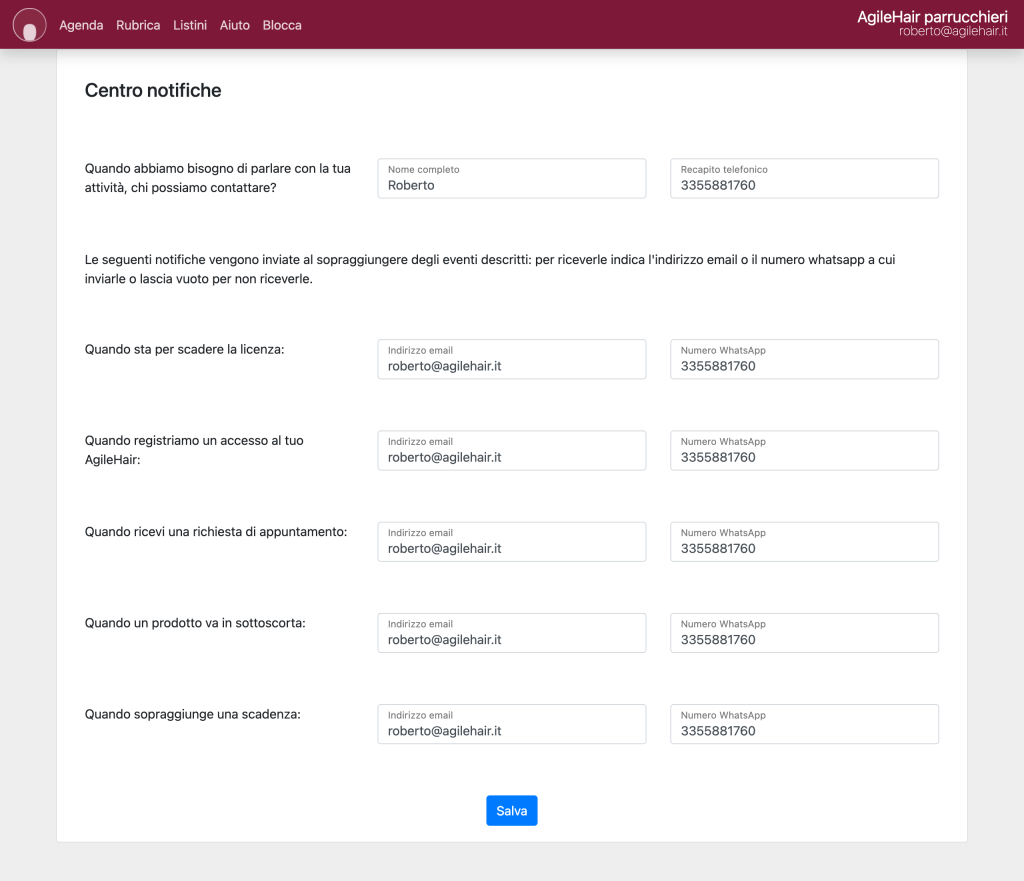Focus email field for sottoscorta product alert
The height and width of the screenshot is (881, 1024).
pyautogui.click(x=511, y=633)
